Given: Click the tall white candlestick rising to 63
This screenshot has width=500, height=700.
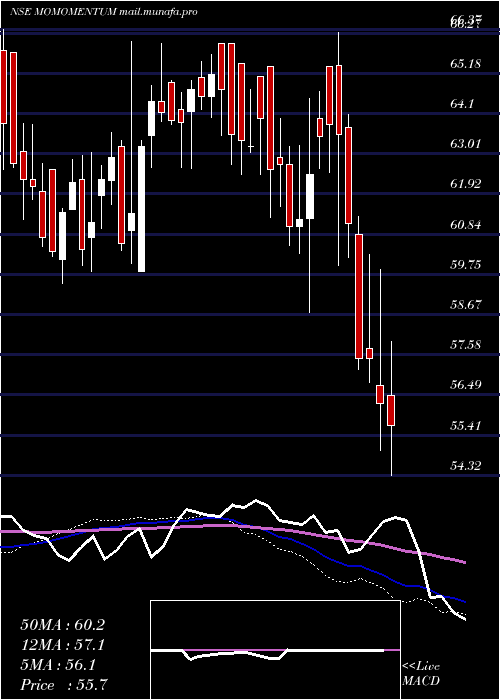Looking at the screenshot, I should (x=142, y=208).
